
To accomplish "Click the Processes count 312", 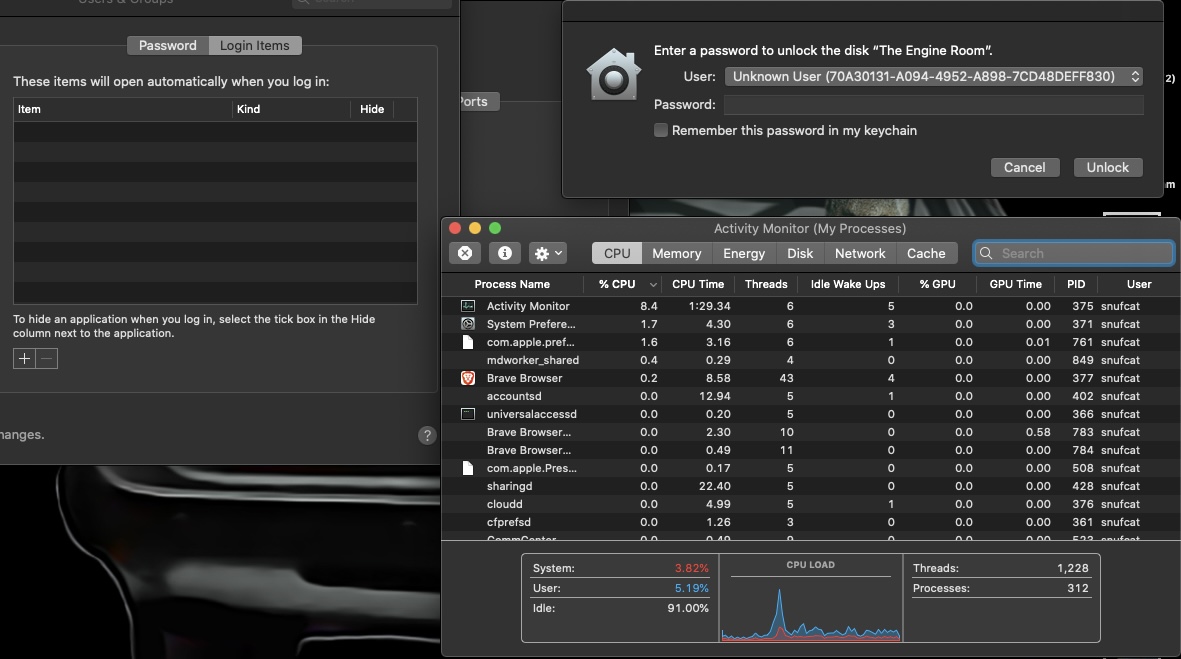I will (1078, 588).
